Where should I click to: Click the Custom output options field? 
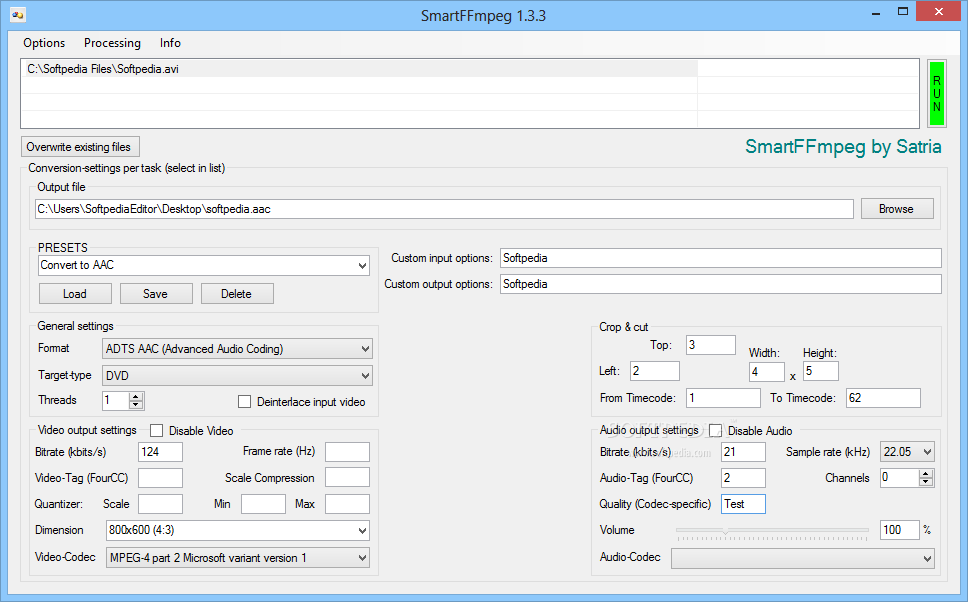720,284
